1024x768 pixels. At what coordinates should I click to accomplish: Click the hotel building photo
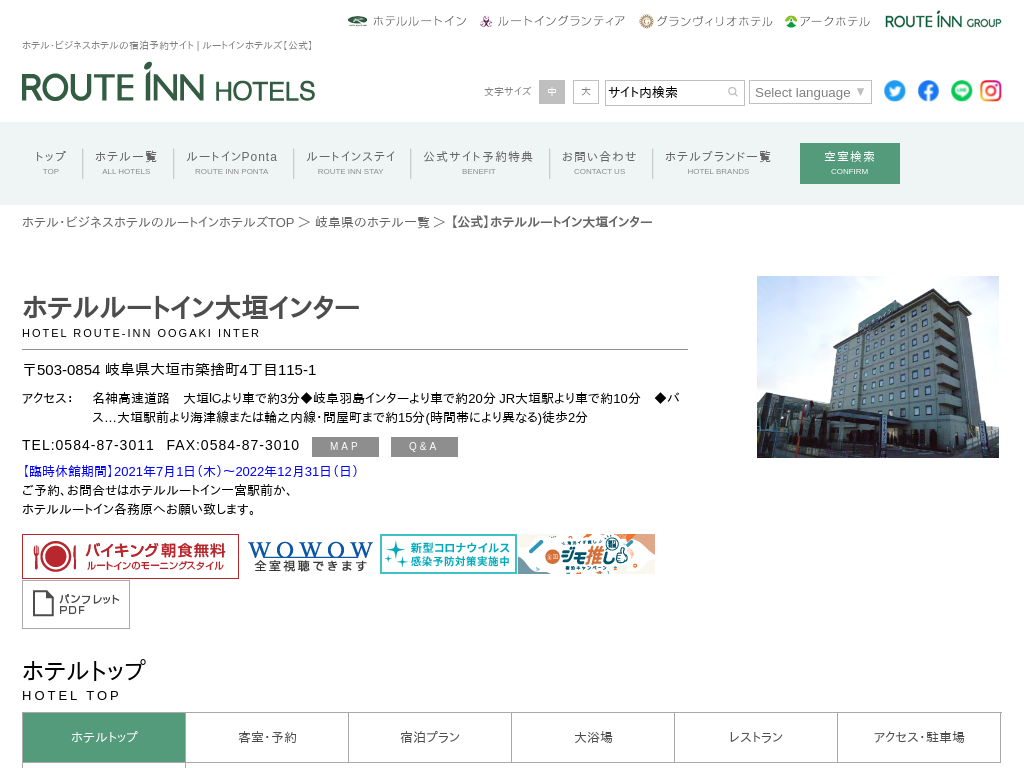(878, 367)
